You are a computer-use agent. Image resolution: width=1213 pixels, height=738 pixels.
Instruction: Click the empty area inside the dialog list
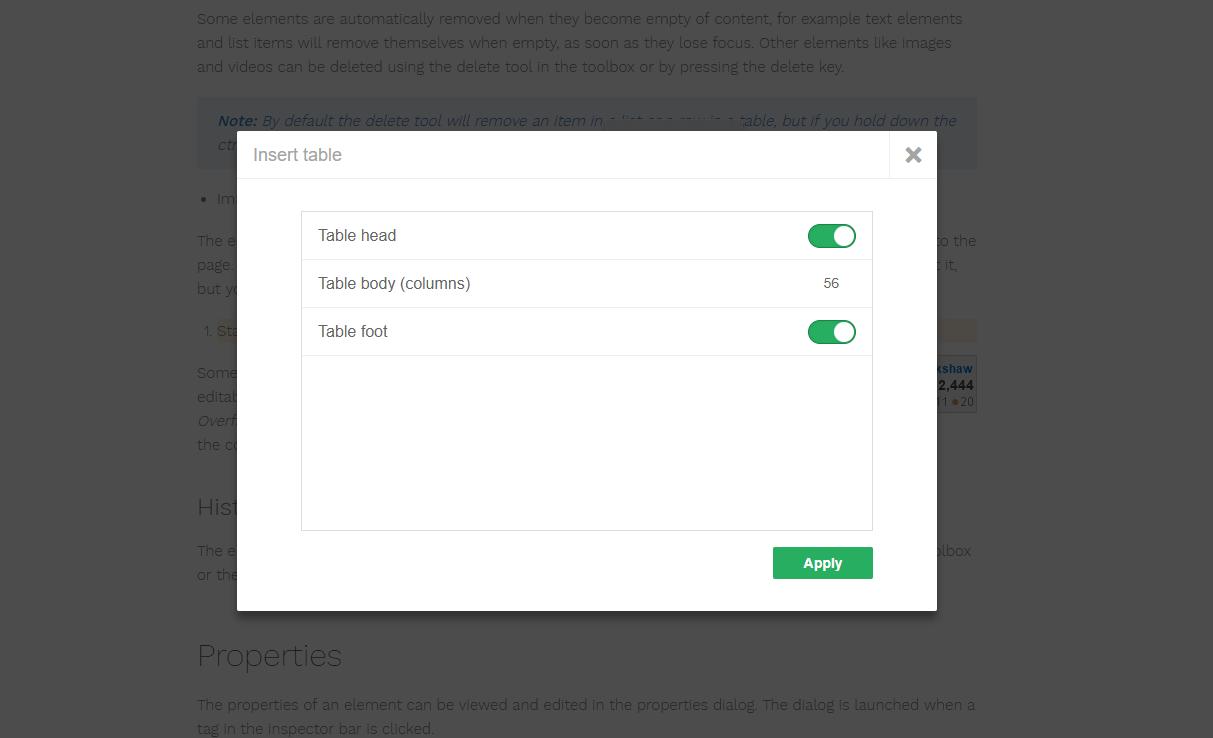pos(586,440)
